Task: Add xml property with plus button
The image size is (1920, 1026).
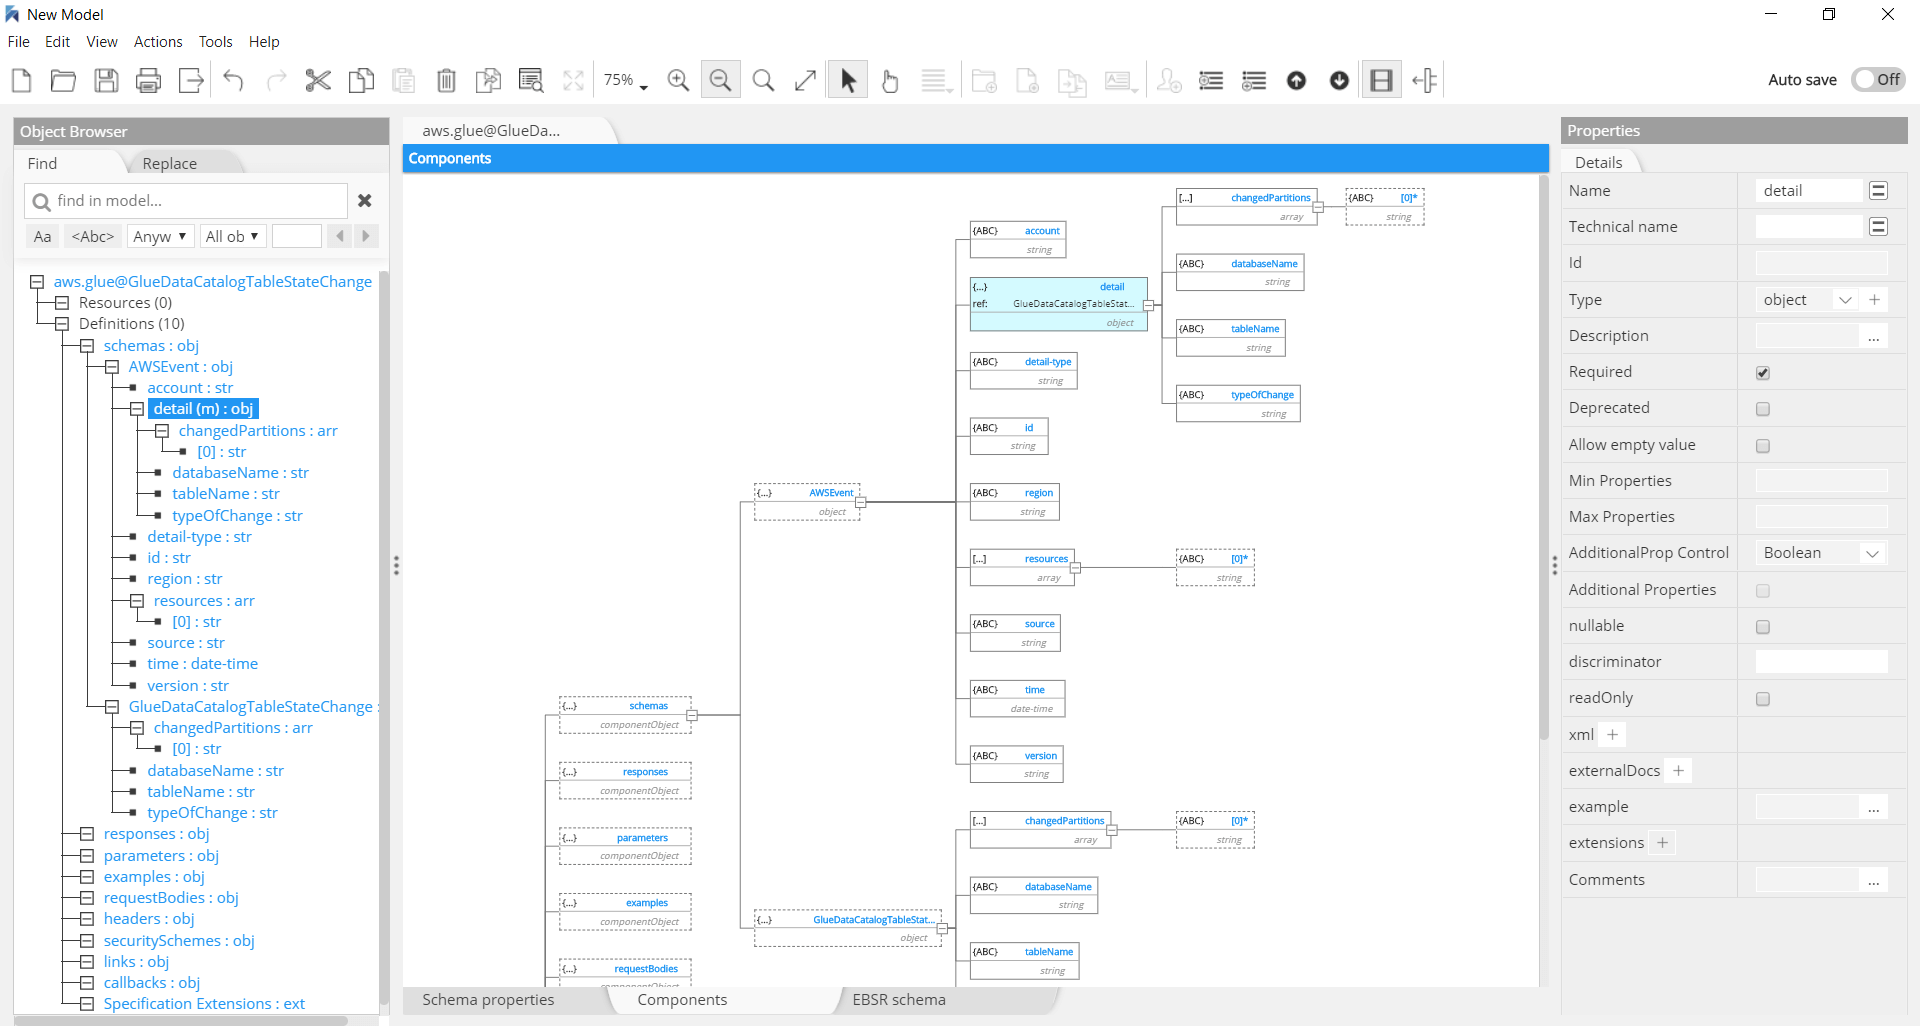Action: pos(1612,735)
